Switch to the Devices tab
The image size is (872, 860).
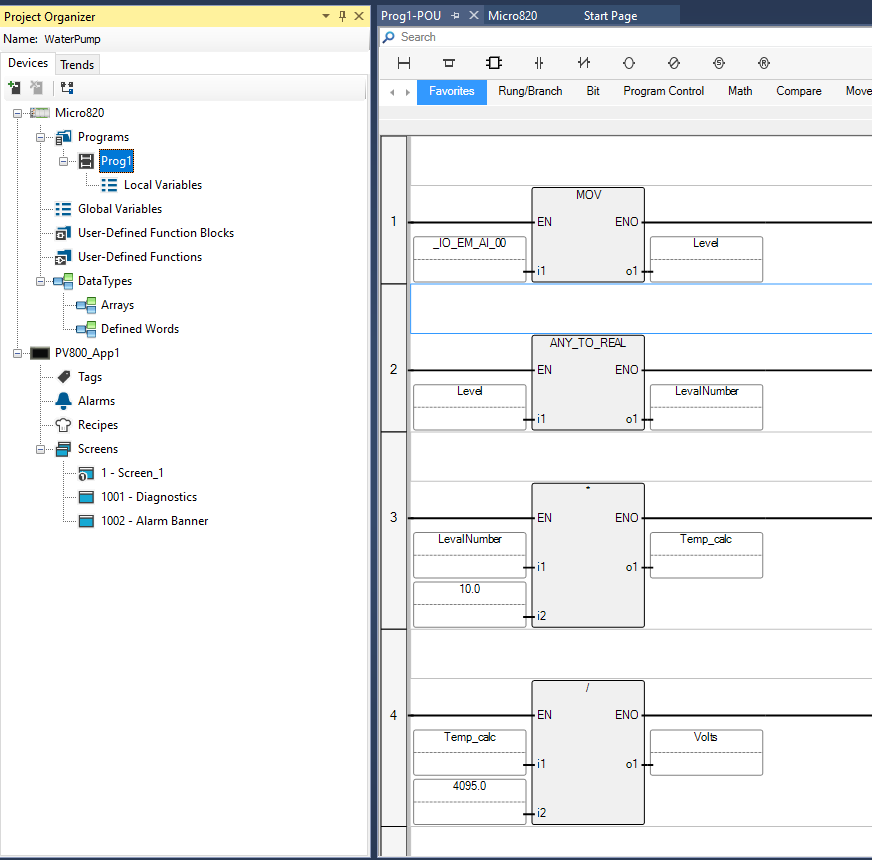pyautogui.click(x=28, y=63)
